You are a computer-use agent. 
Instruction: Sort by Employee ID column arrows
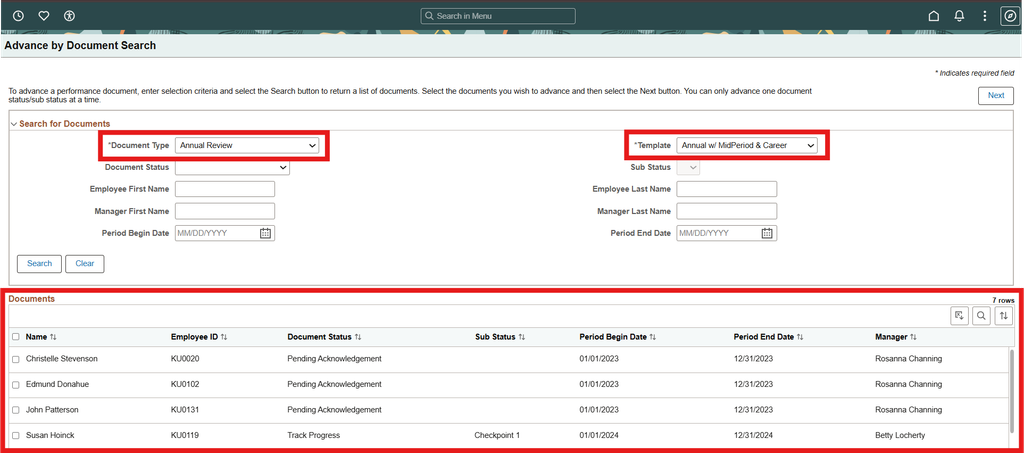click(x=224, y=337)
